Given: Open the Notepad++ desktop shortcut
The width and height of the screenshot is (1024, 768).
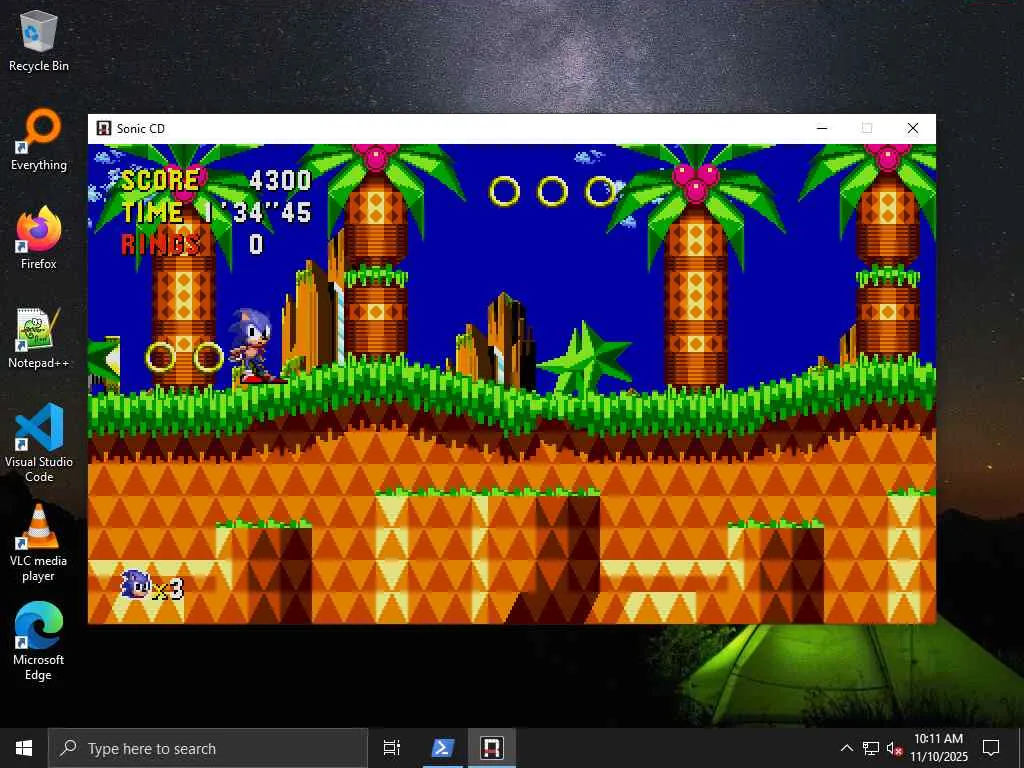Looking at the screenshot, I should (x=39, y=338).
